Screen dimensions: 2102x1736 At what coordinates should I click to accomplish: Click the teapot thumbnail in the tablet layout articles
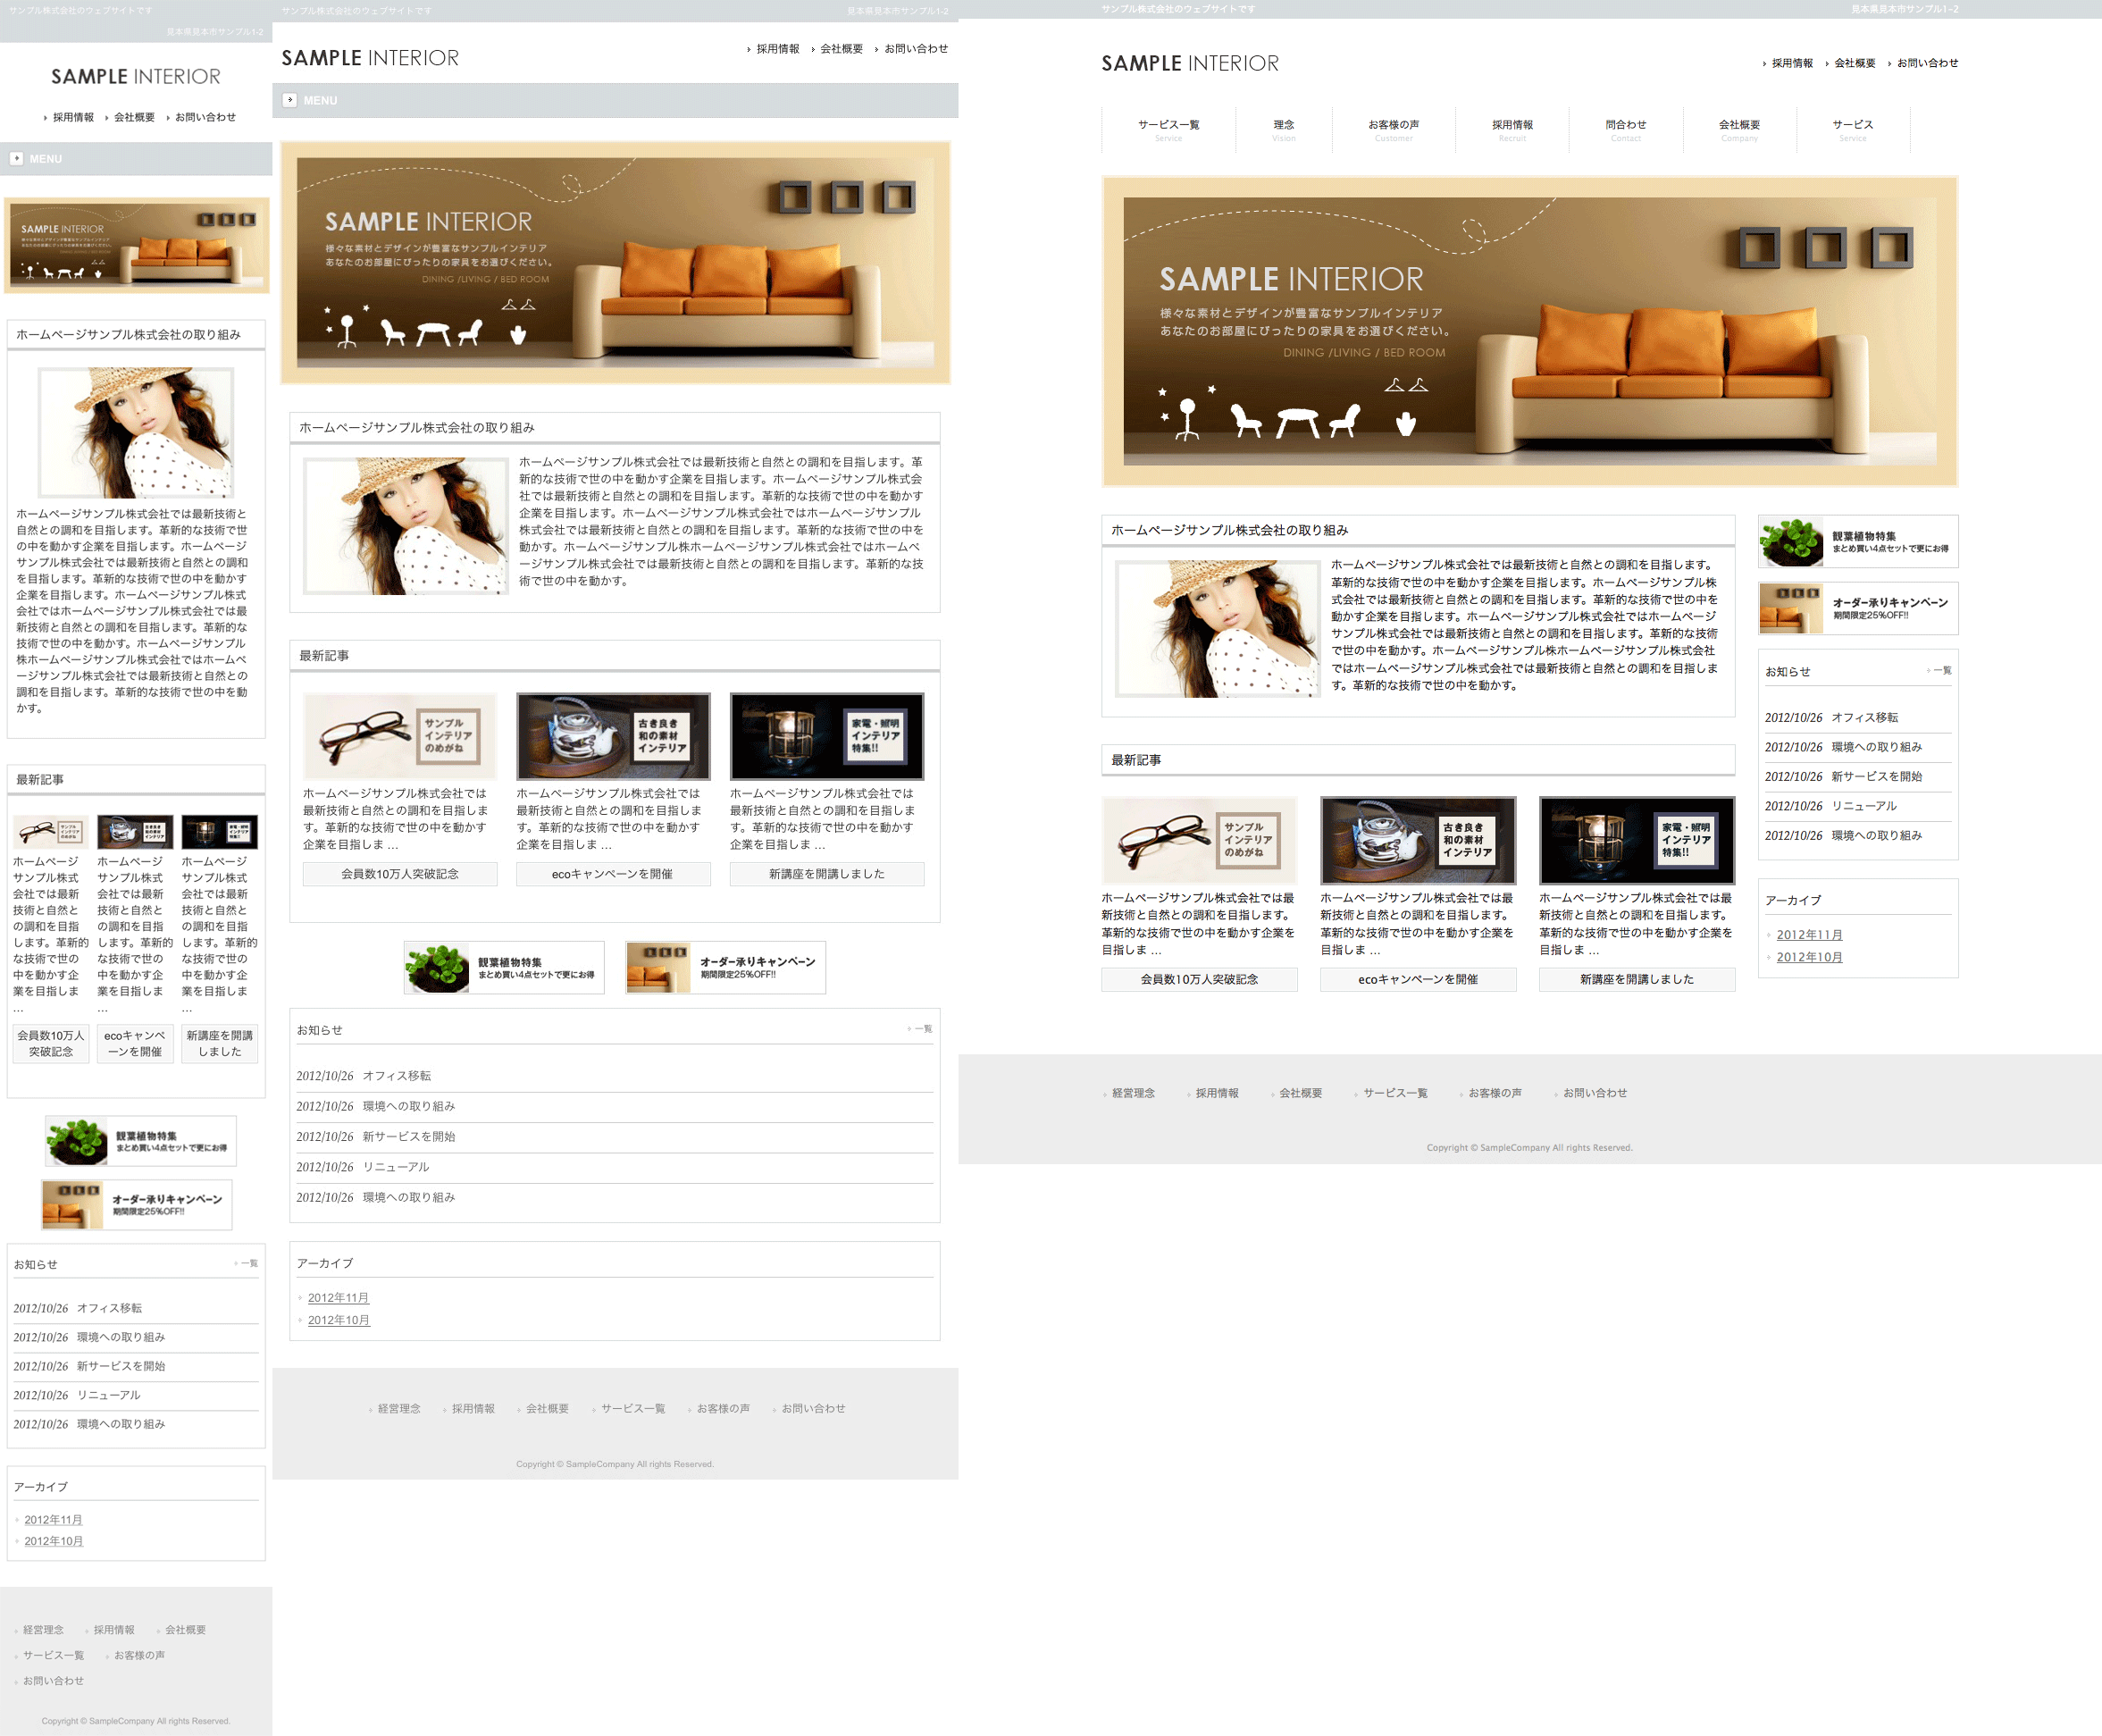coord(613,736)
